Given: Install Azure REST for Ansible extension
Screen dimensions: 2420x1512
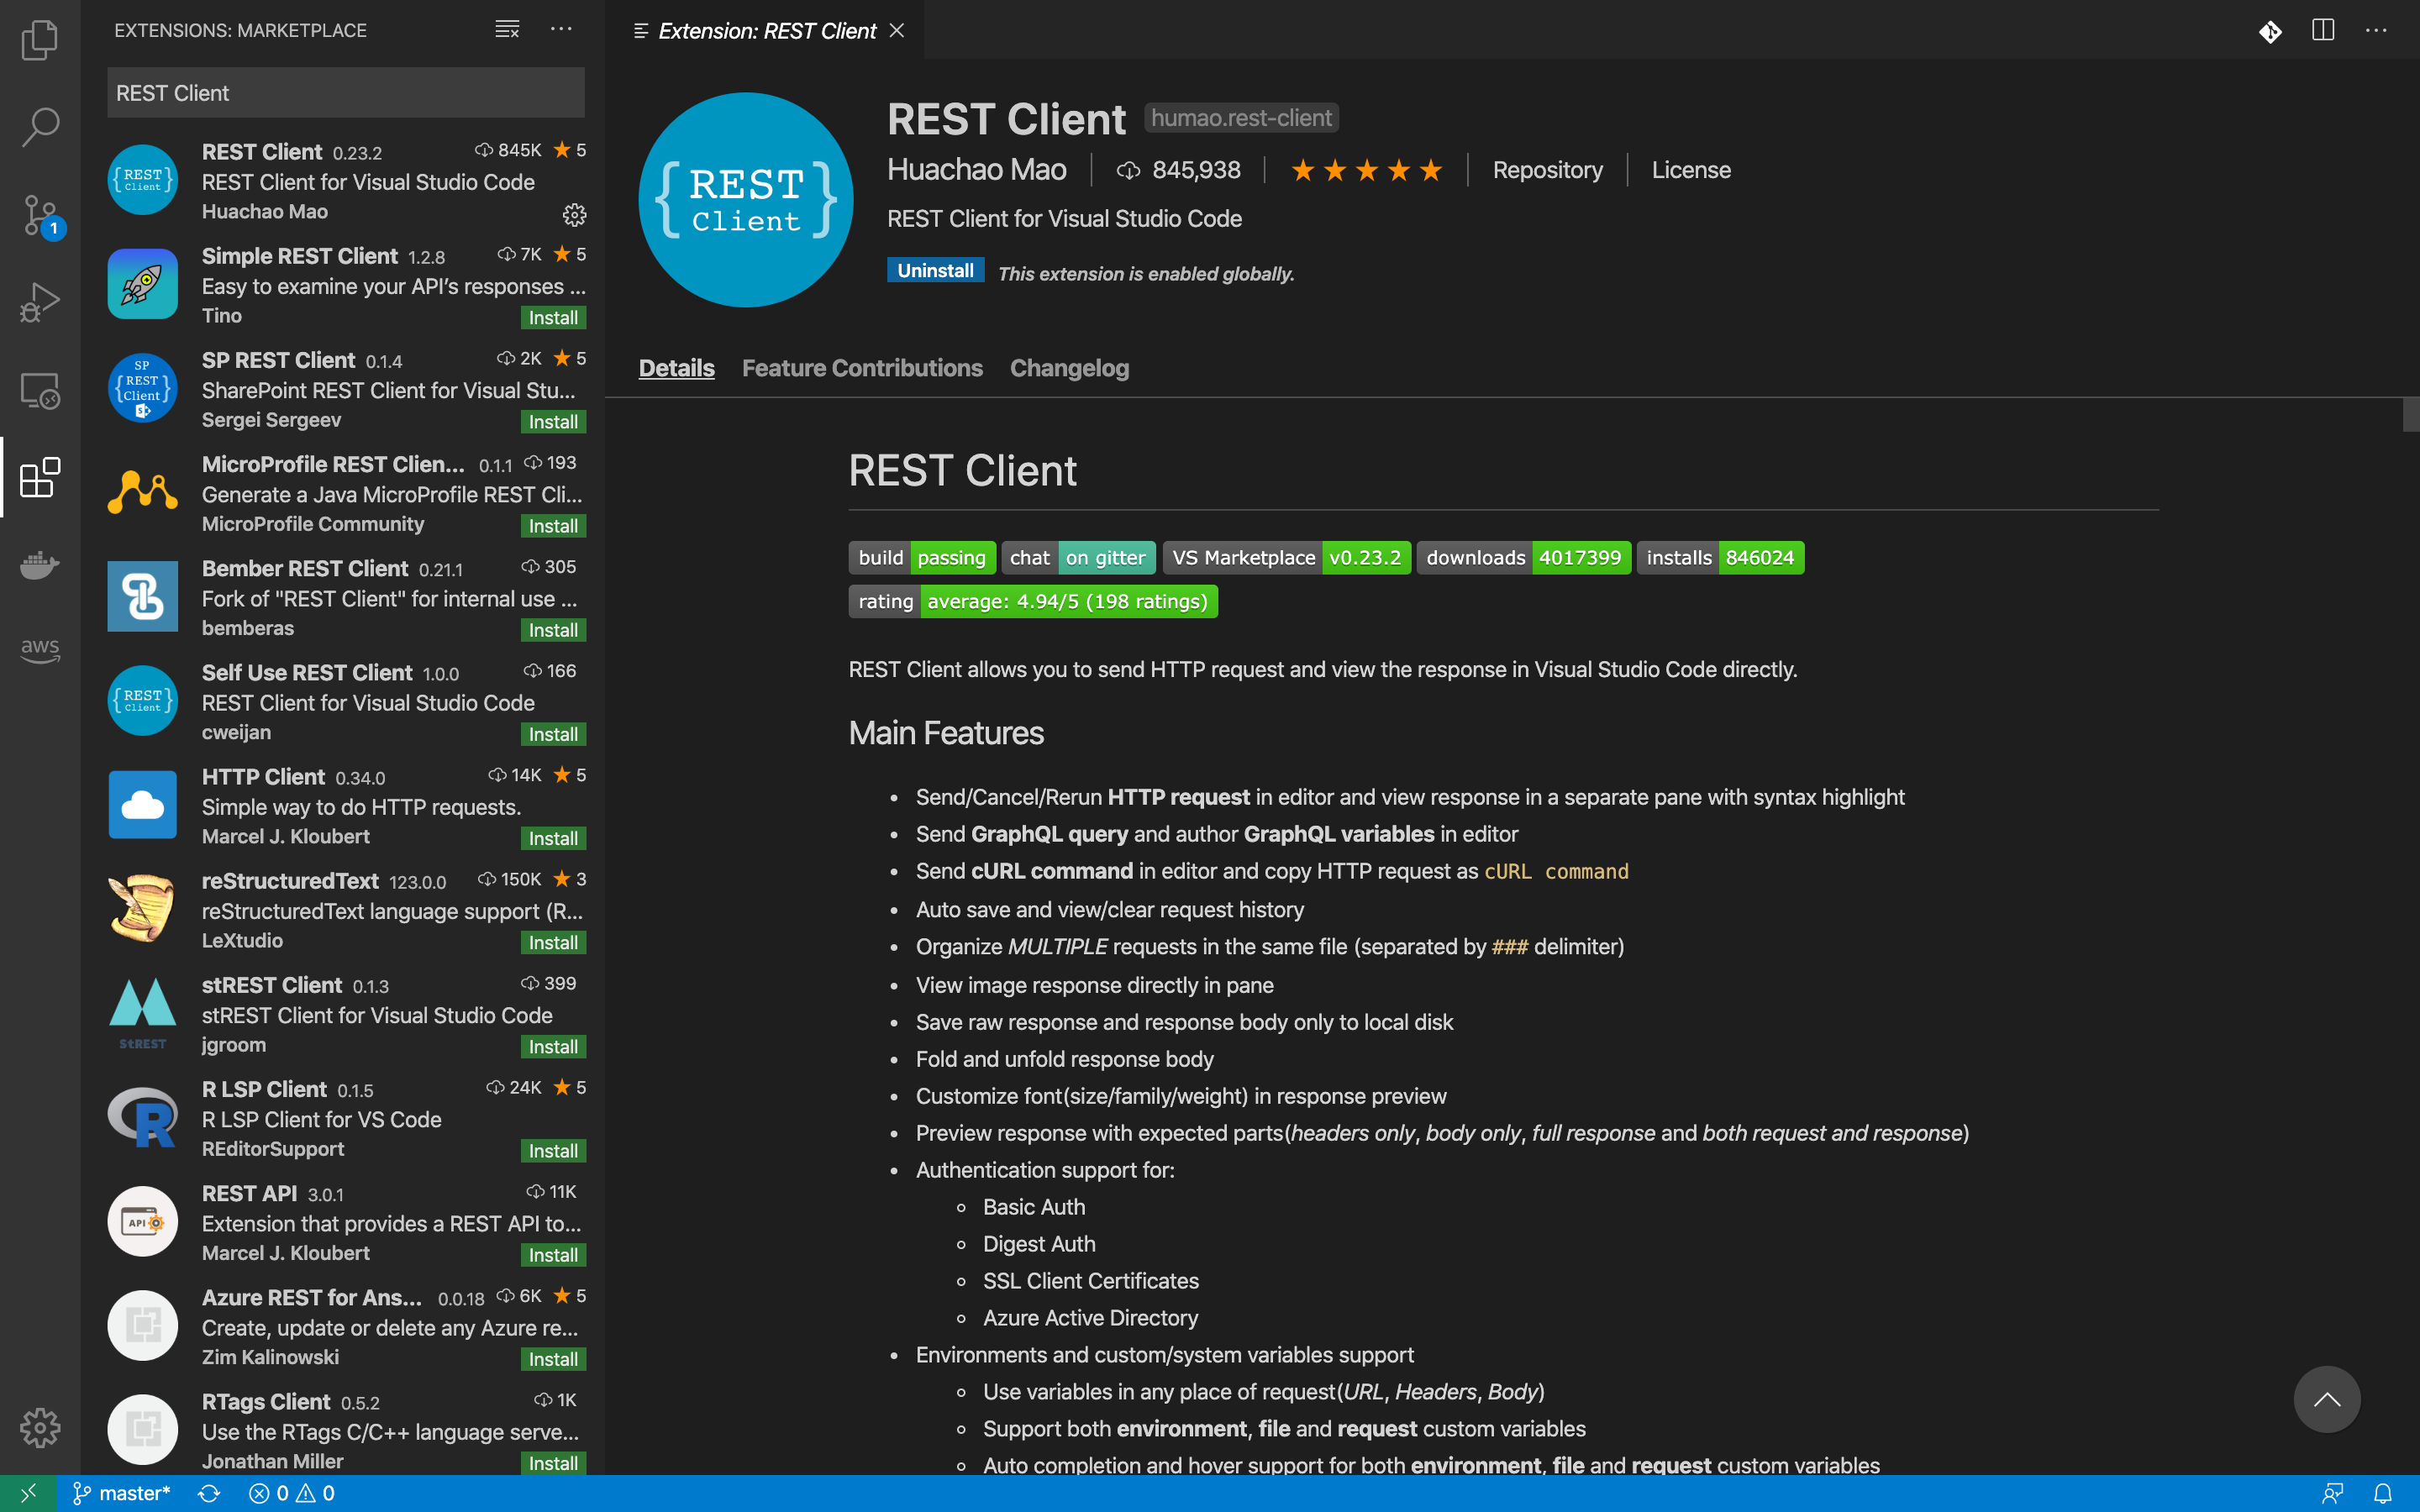Looking at the screenshot, I should (553, 1359).
